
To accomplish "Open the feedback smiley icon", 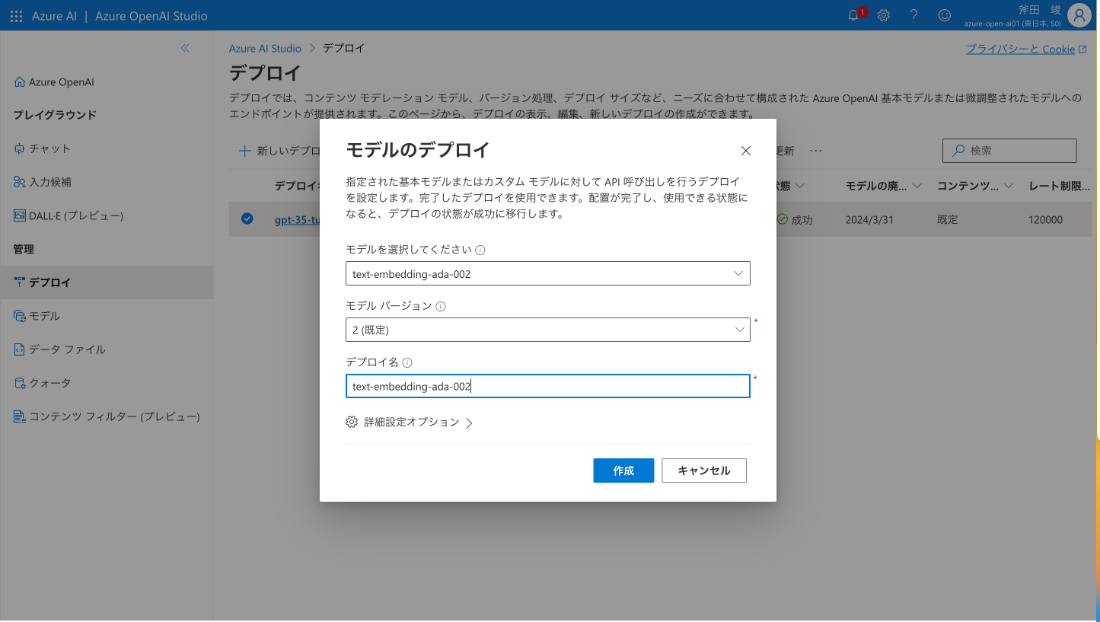I will point(944,15).
